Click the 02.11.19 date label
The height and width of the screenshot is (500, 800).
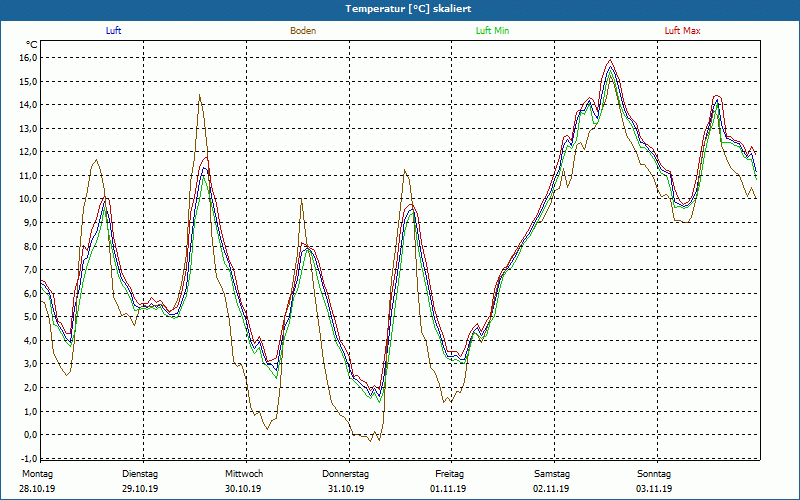coord(551,489)
